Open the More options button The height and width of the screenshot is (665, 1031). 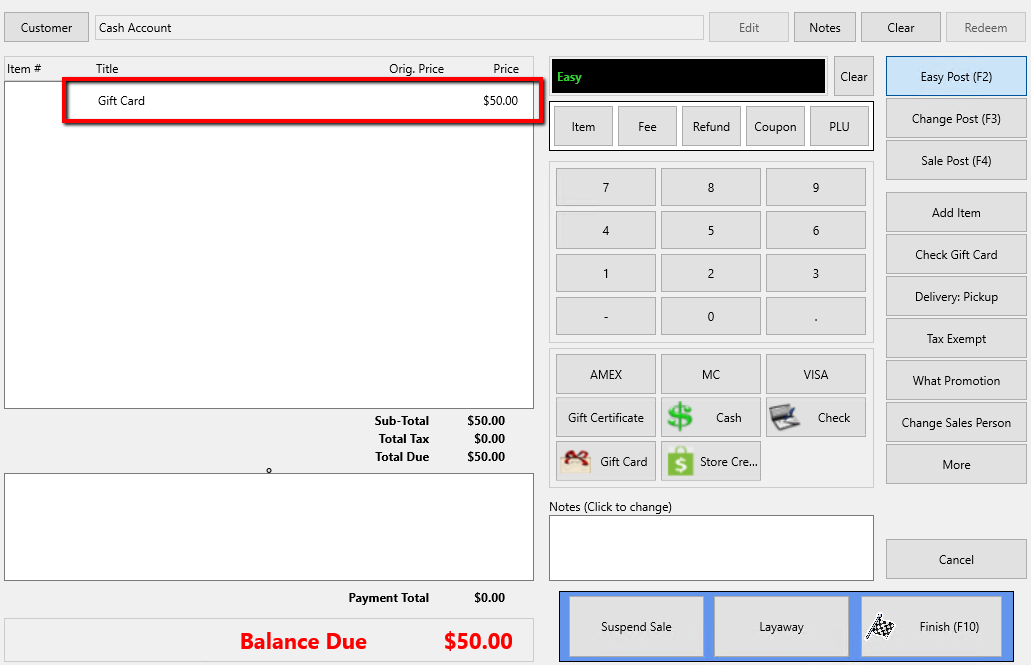956,464
